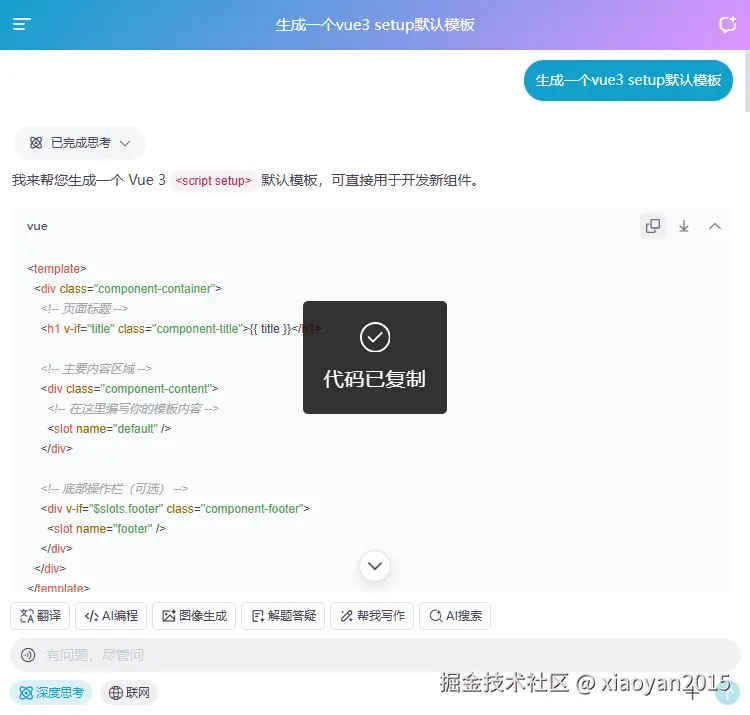Start a new chat via header icon
Image resolution: width=750 pixels, height=715 pixels.
pyautogui.click(x=728, y=24)
